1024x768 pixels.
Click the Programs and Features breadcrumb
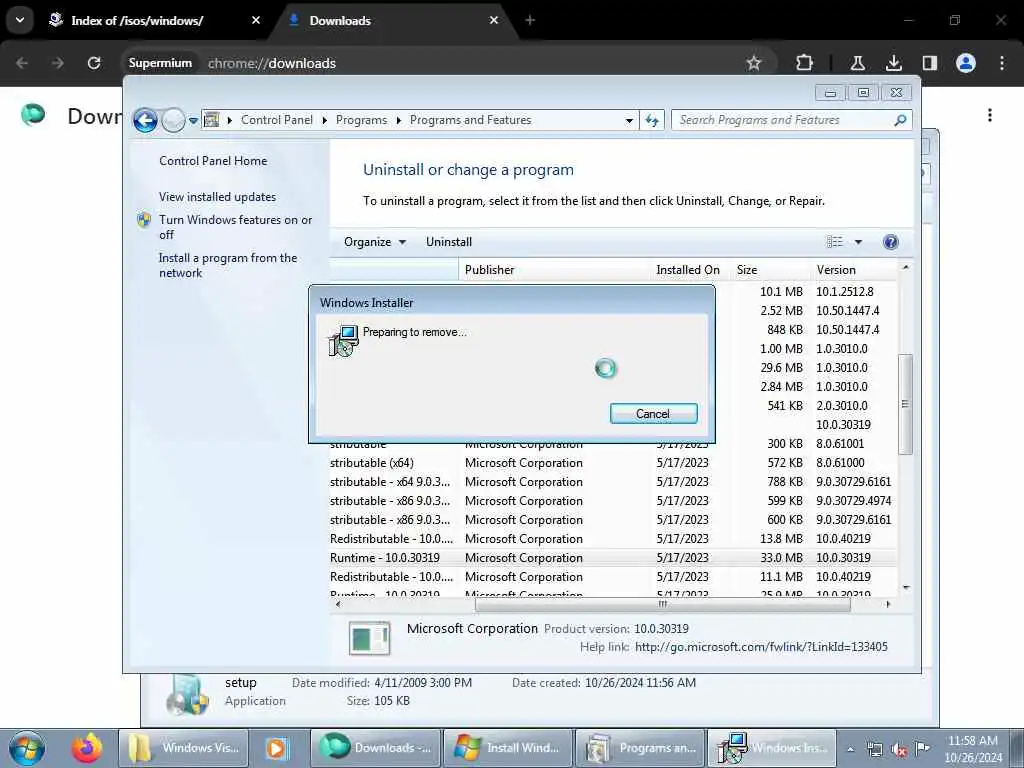(x=470, y=120)
